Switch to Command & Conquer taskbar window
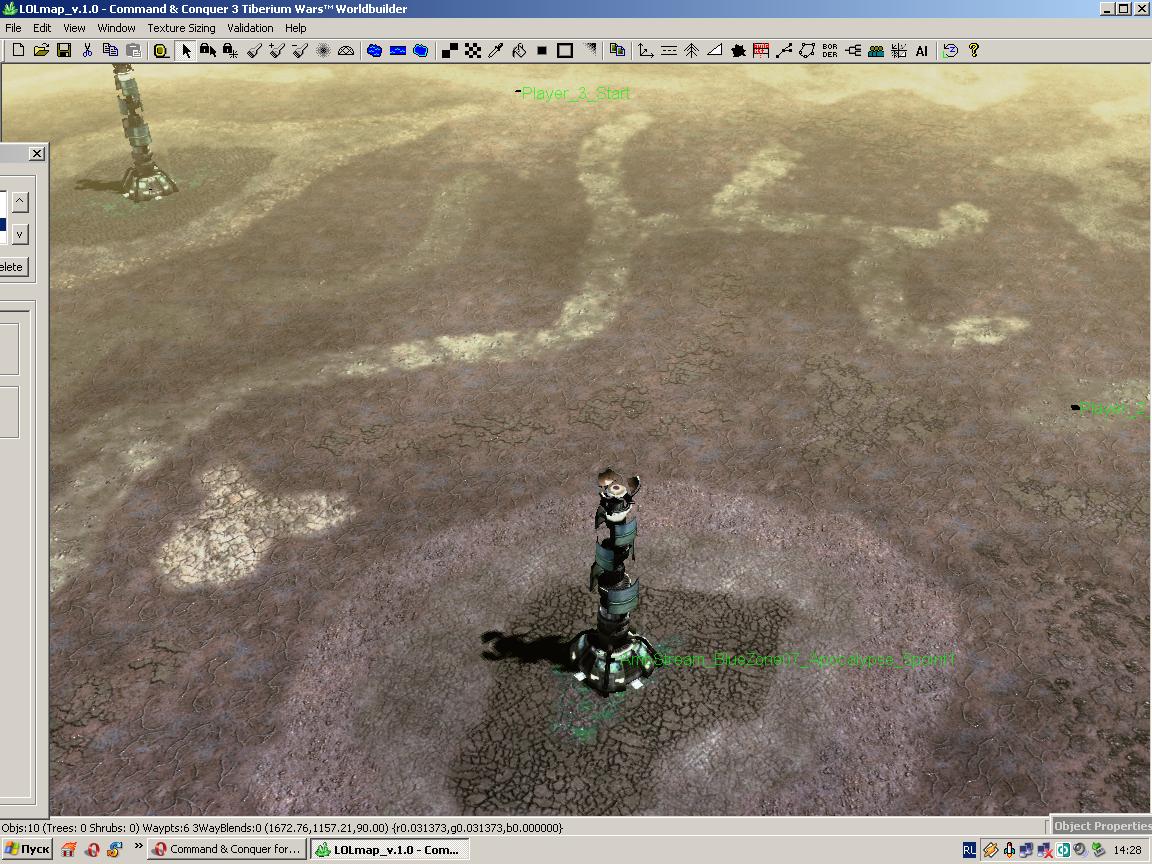1152x864 pixels. click(x=227, y=849)
